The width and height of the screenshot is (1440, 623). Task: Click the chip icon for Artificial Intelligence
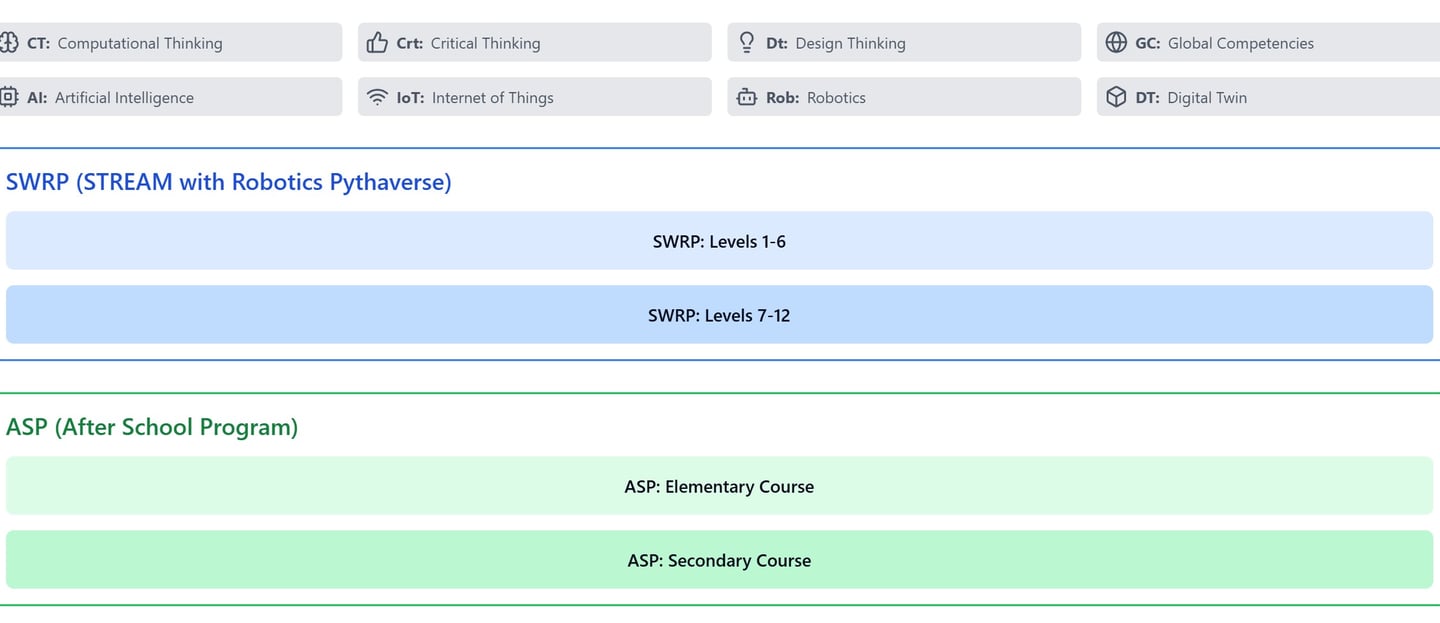pyautogui.click(x=9, y=97)
